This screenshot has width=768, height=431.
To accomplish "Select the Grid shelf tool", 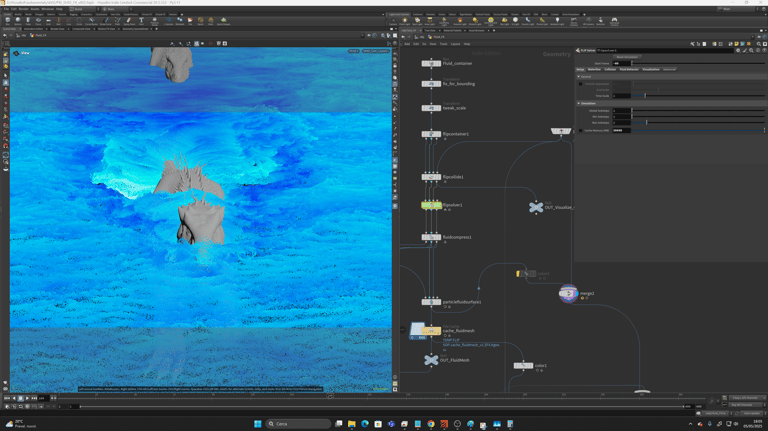I will tap(48, 21).
